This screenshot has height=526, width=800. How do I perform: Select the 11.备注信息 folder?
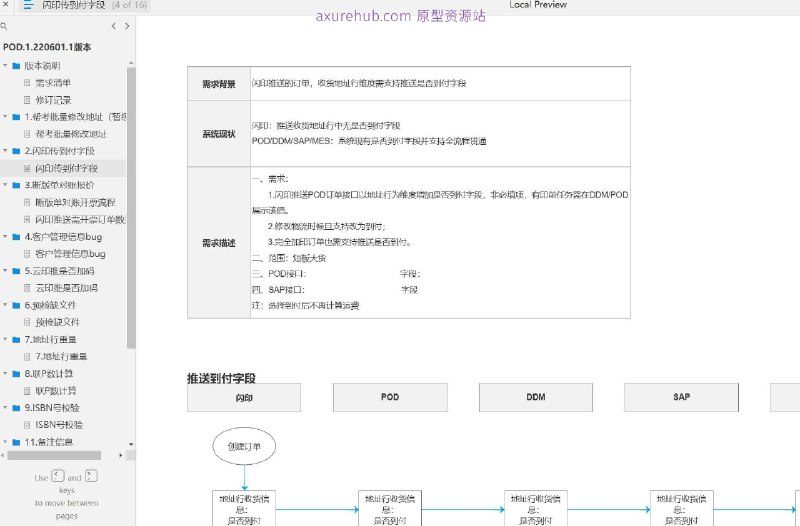pyautogui.click(x=48, y=442)
